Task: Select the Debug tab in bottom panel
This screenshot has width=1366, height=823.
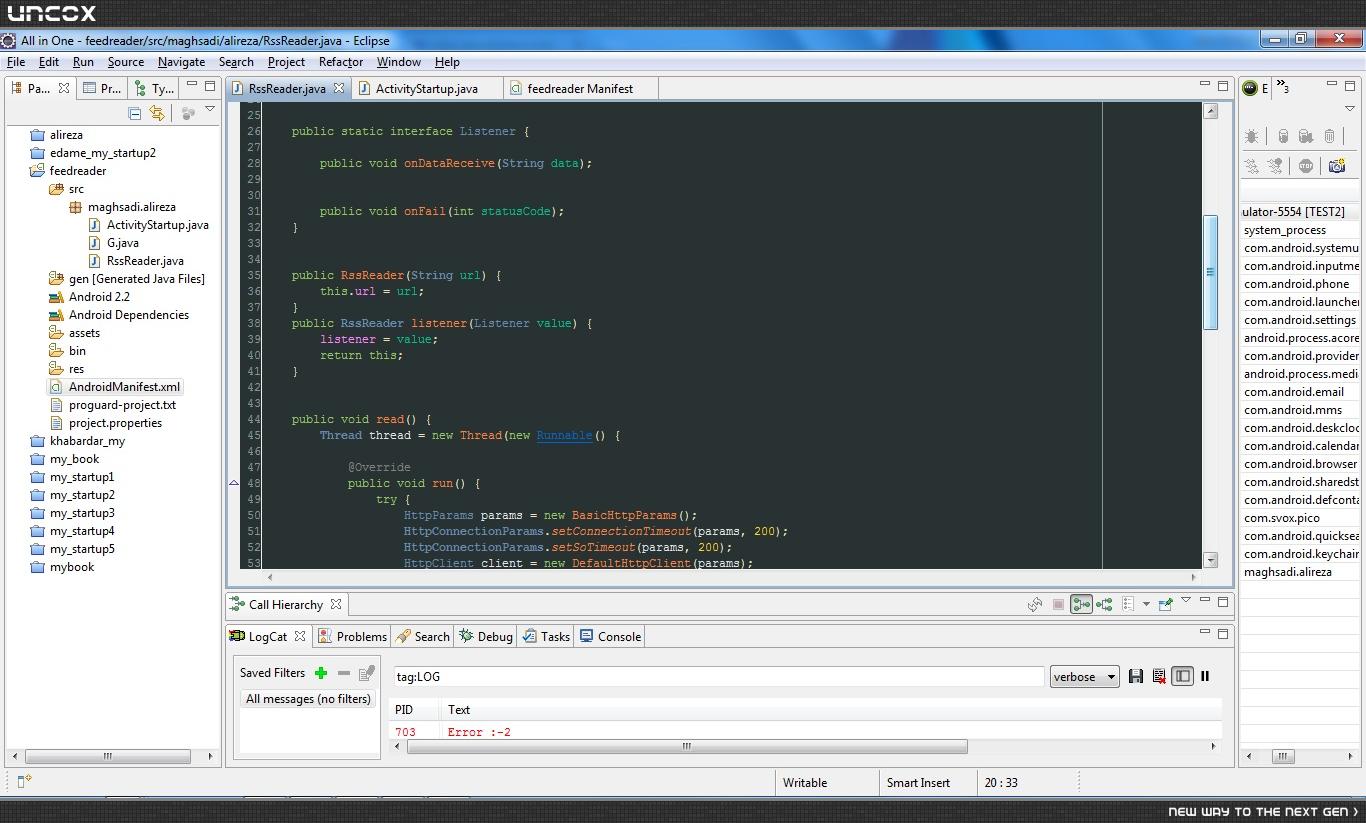Action: tap(486, 636)
